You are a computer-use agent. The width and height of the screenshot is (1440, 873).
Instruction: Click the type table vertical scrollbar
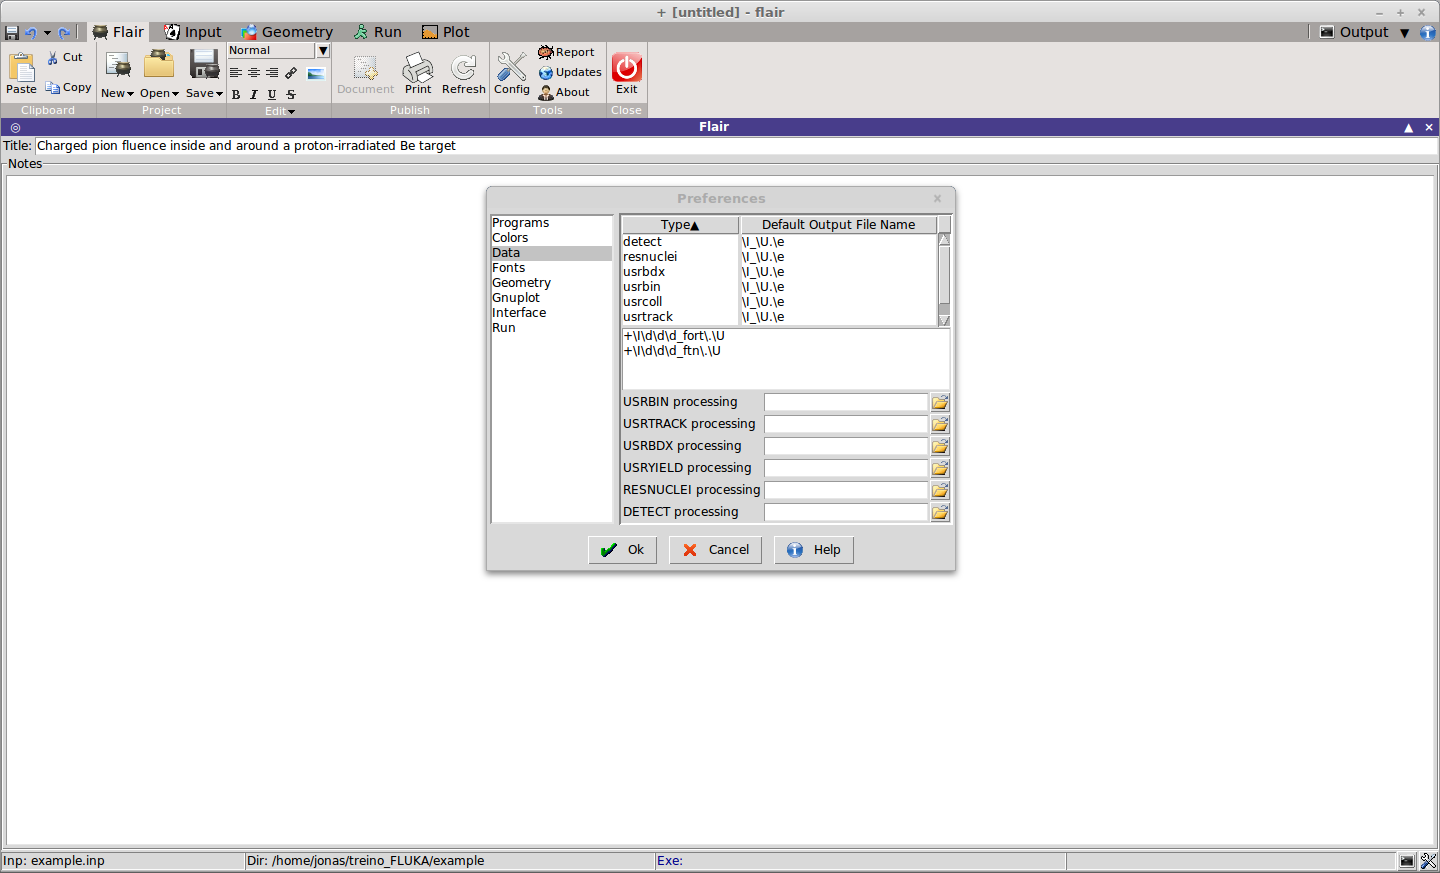click(944, 280)
